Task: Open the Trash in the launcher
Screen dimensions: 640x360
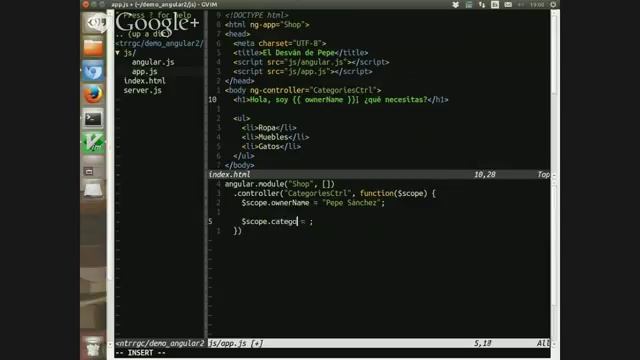Action: (x=93, y=347)
